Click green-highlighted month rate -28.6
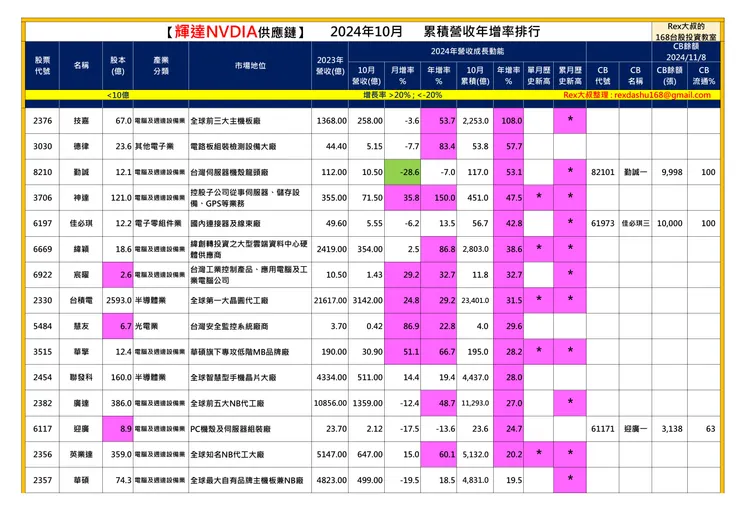Image resolution: width=740 pixels, height=523 pixels. pyautogui.click(x=403, y=172)
